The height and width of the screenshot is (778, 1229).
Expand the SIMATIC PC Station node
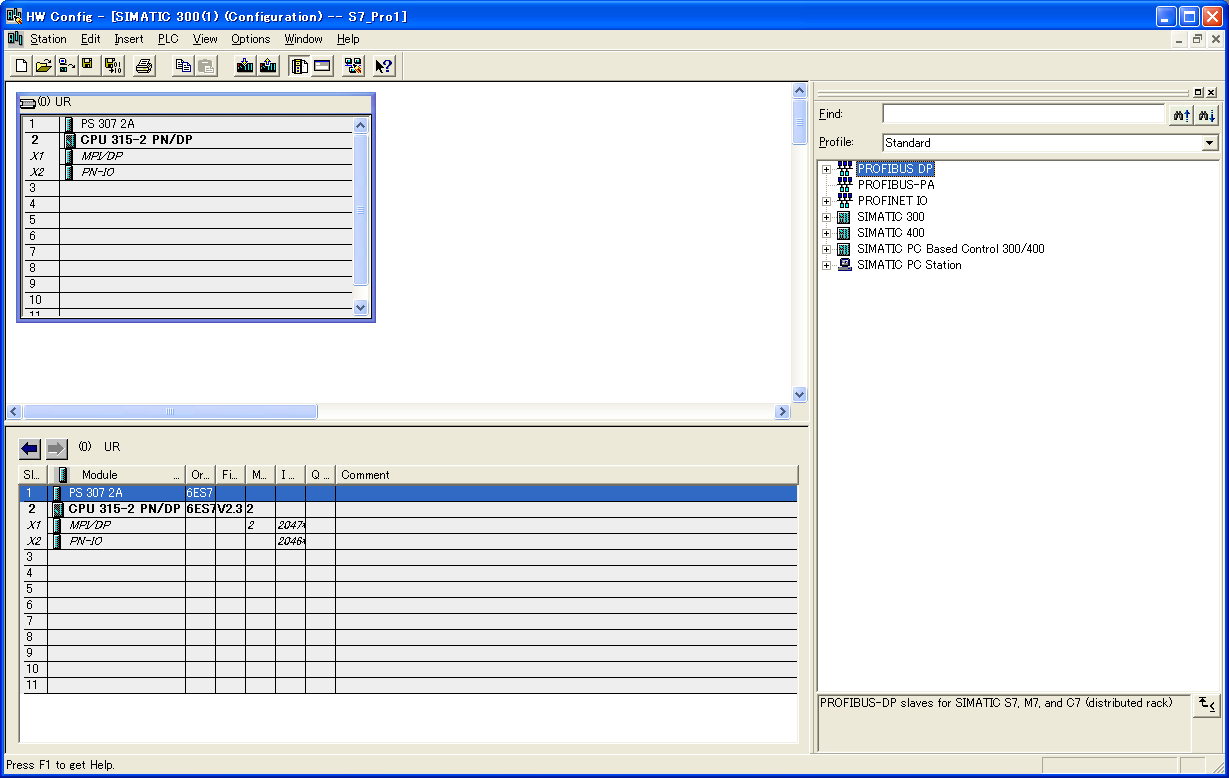pos(827,265)
